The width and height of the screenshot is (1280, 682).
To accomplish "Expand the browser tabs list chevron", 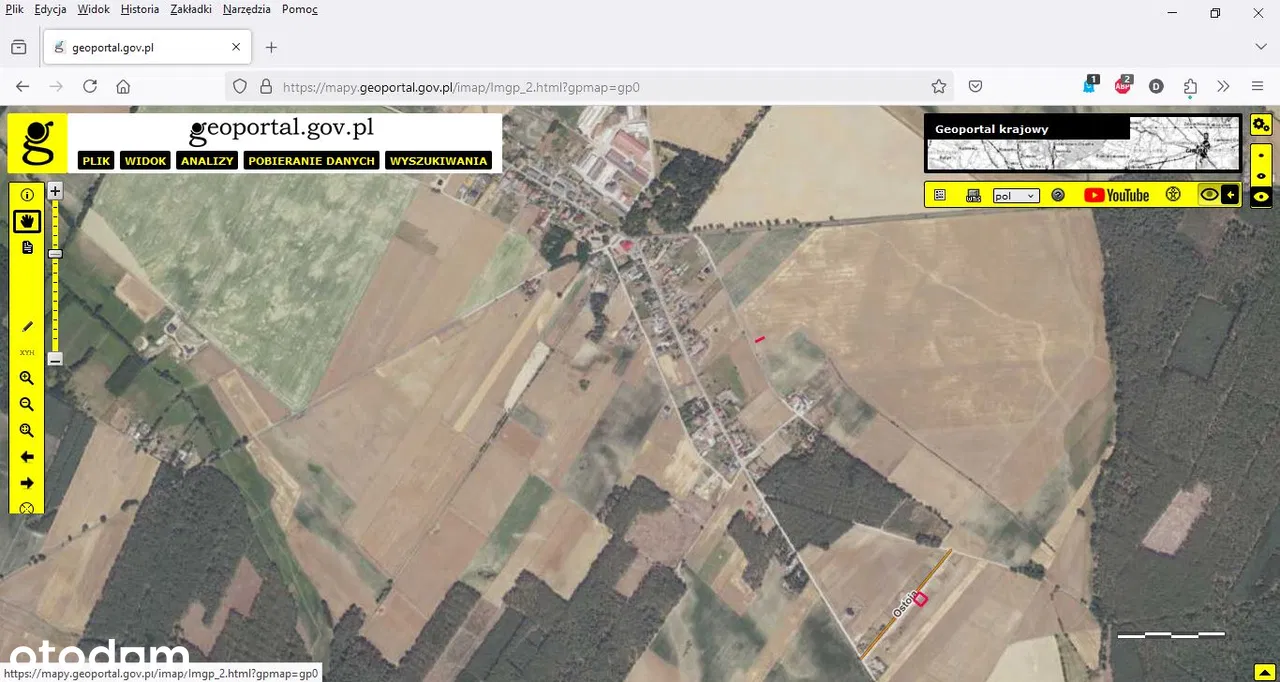I will [x=1260, y=47].
